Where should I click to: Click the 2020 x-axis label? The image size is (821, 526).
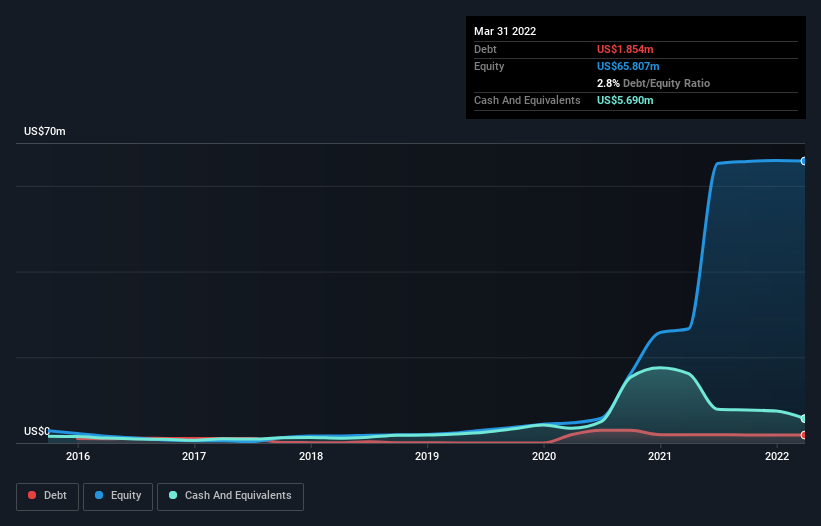(x=544, y=456)
